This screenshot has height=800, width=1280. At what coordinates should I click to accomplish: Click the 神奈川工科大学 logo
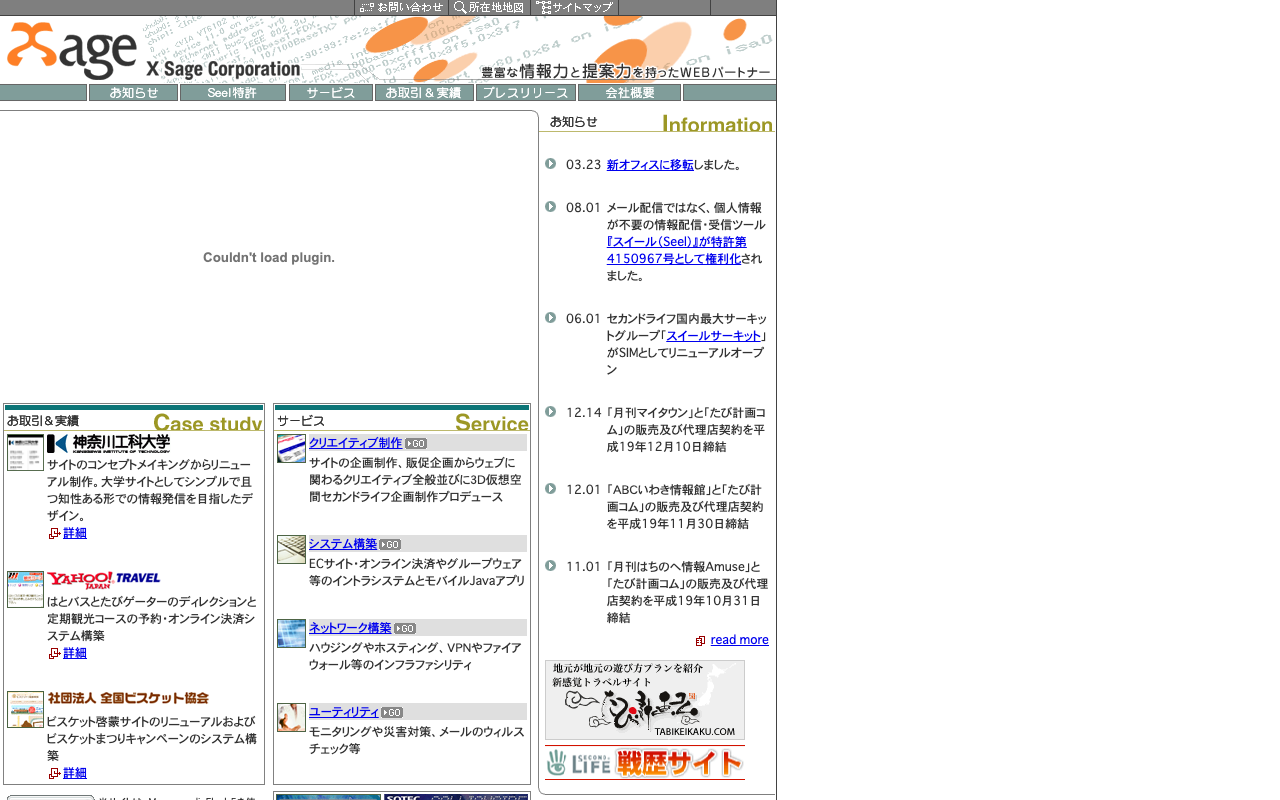[x=108, y=443]
